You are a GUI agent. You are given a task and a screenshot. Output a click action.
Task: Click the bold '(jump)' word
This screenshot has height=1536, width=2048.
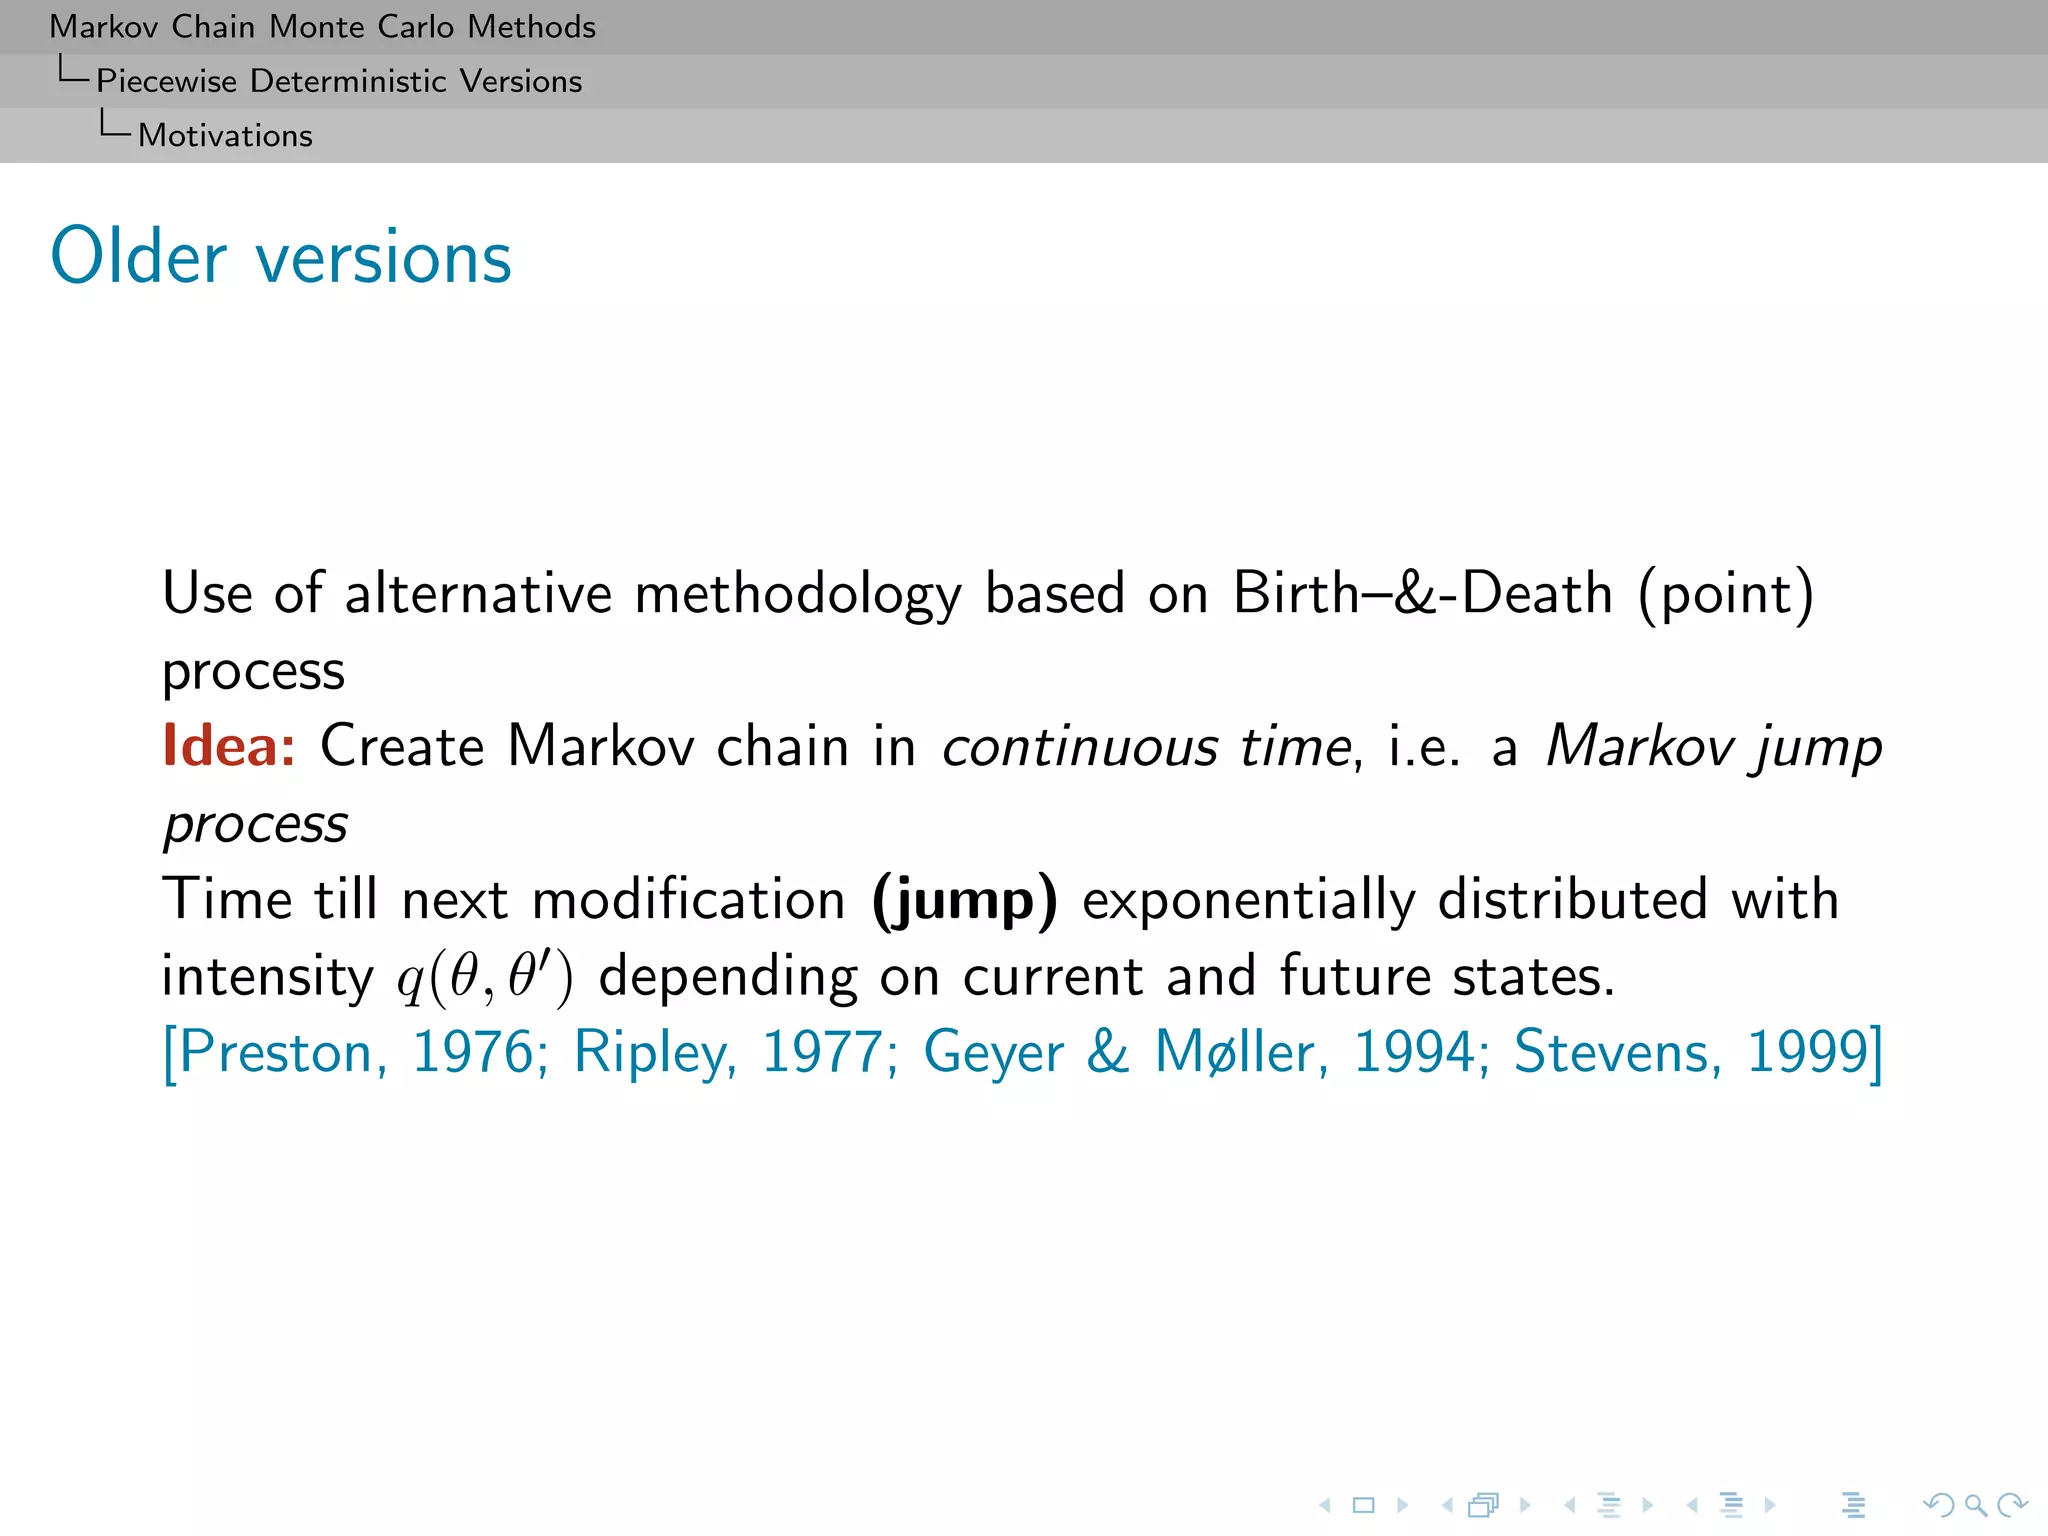point(965,901)
